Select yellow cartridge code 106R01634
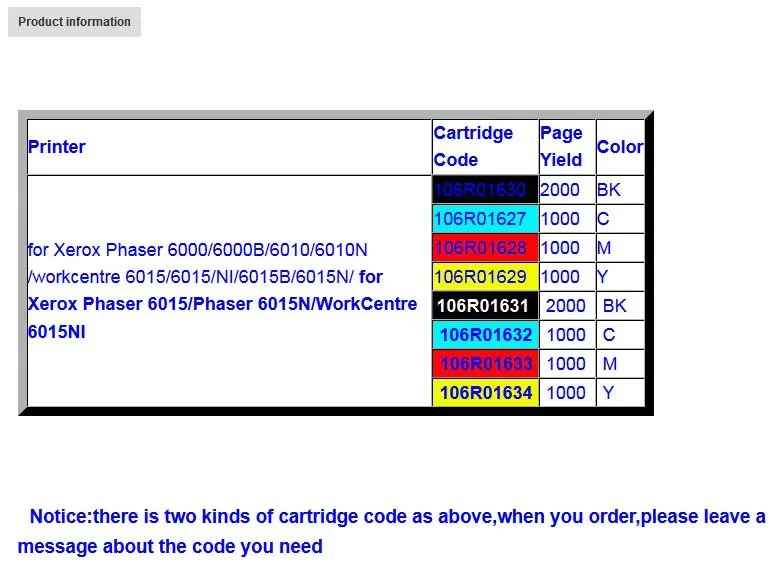Viewport: 779px width, 578px height. pos(486,393)
